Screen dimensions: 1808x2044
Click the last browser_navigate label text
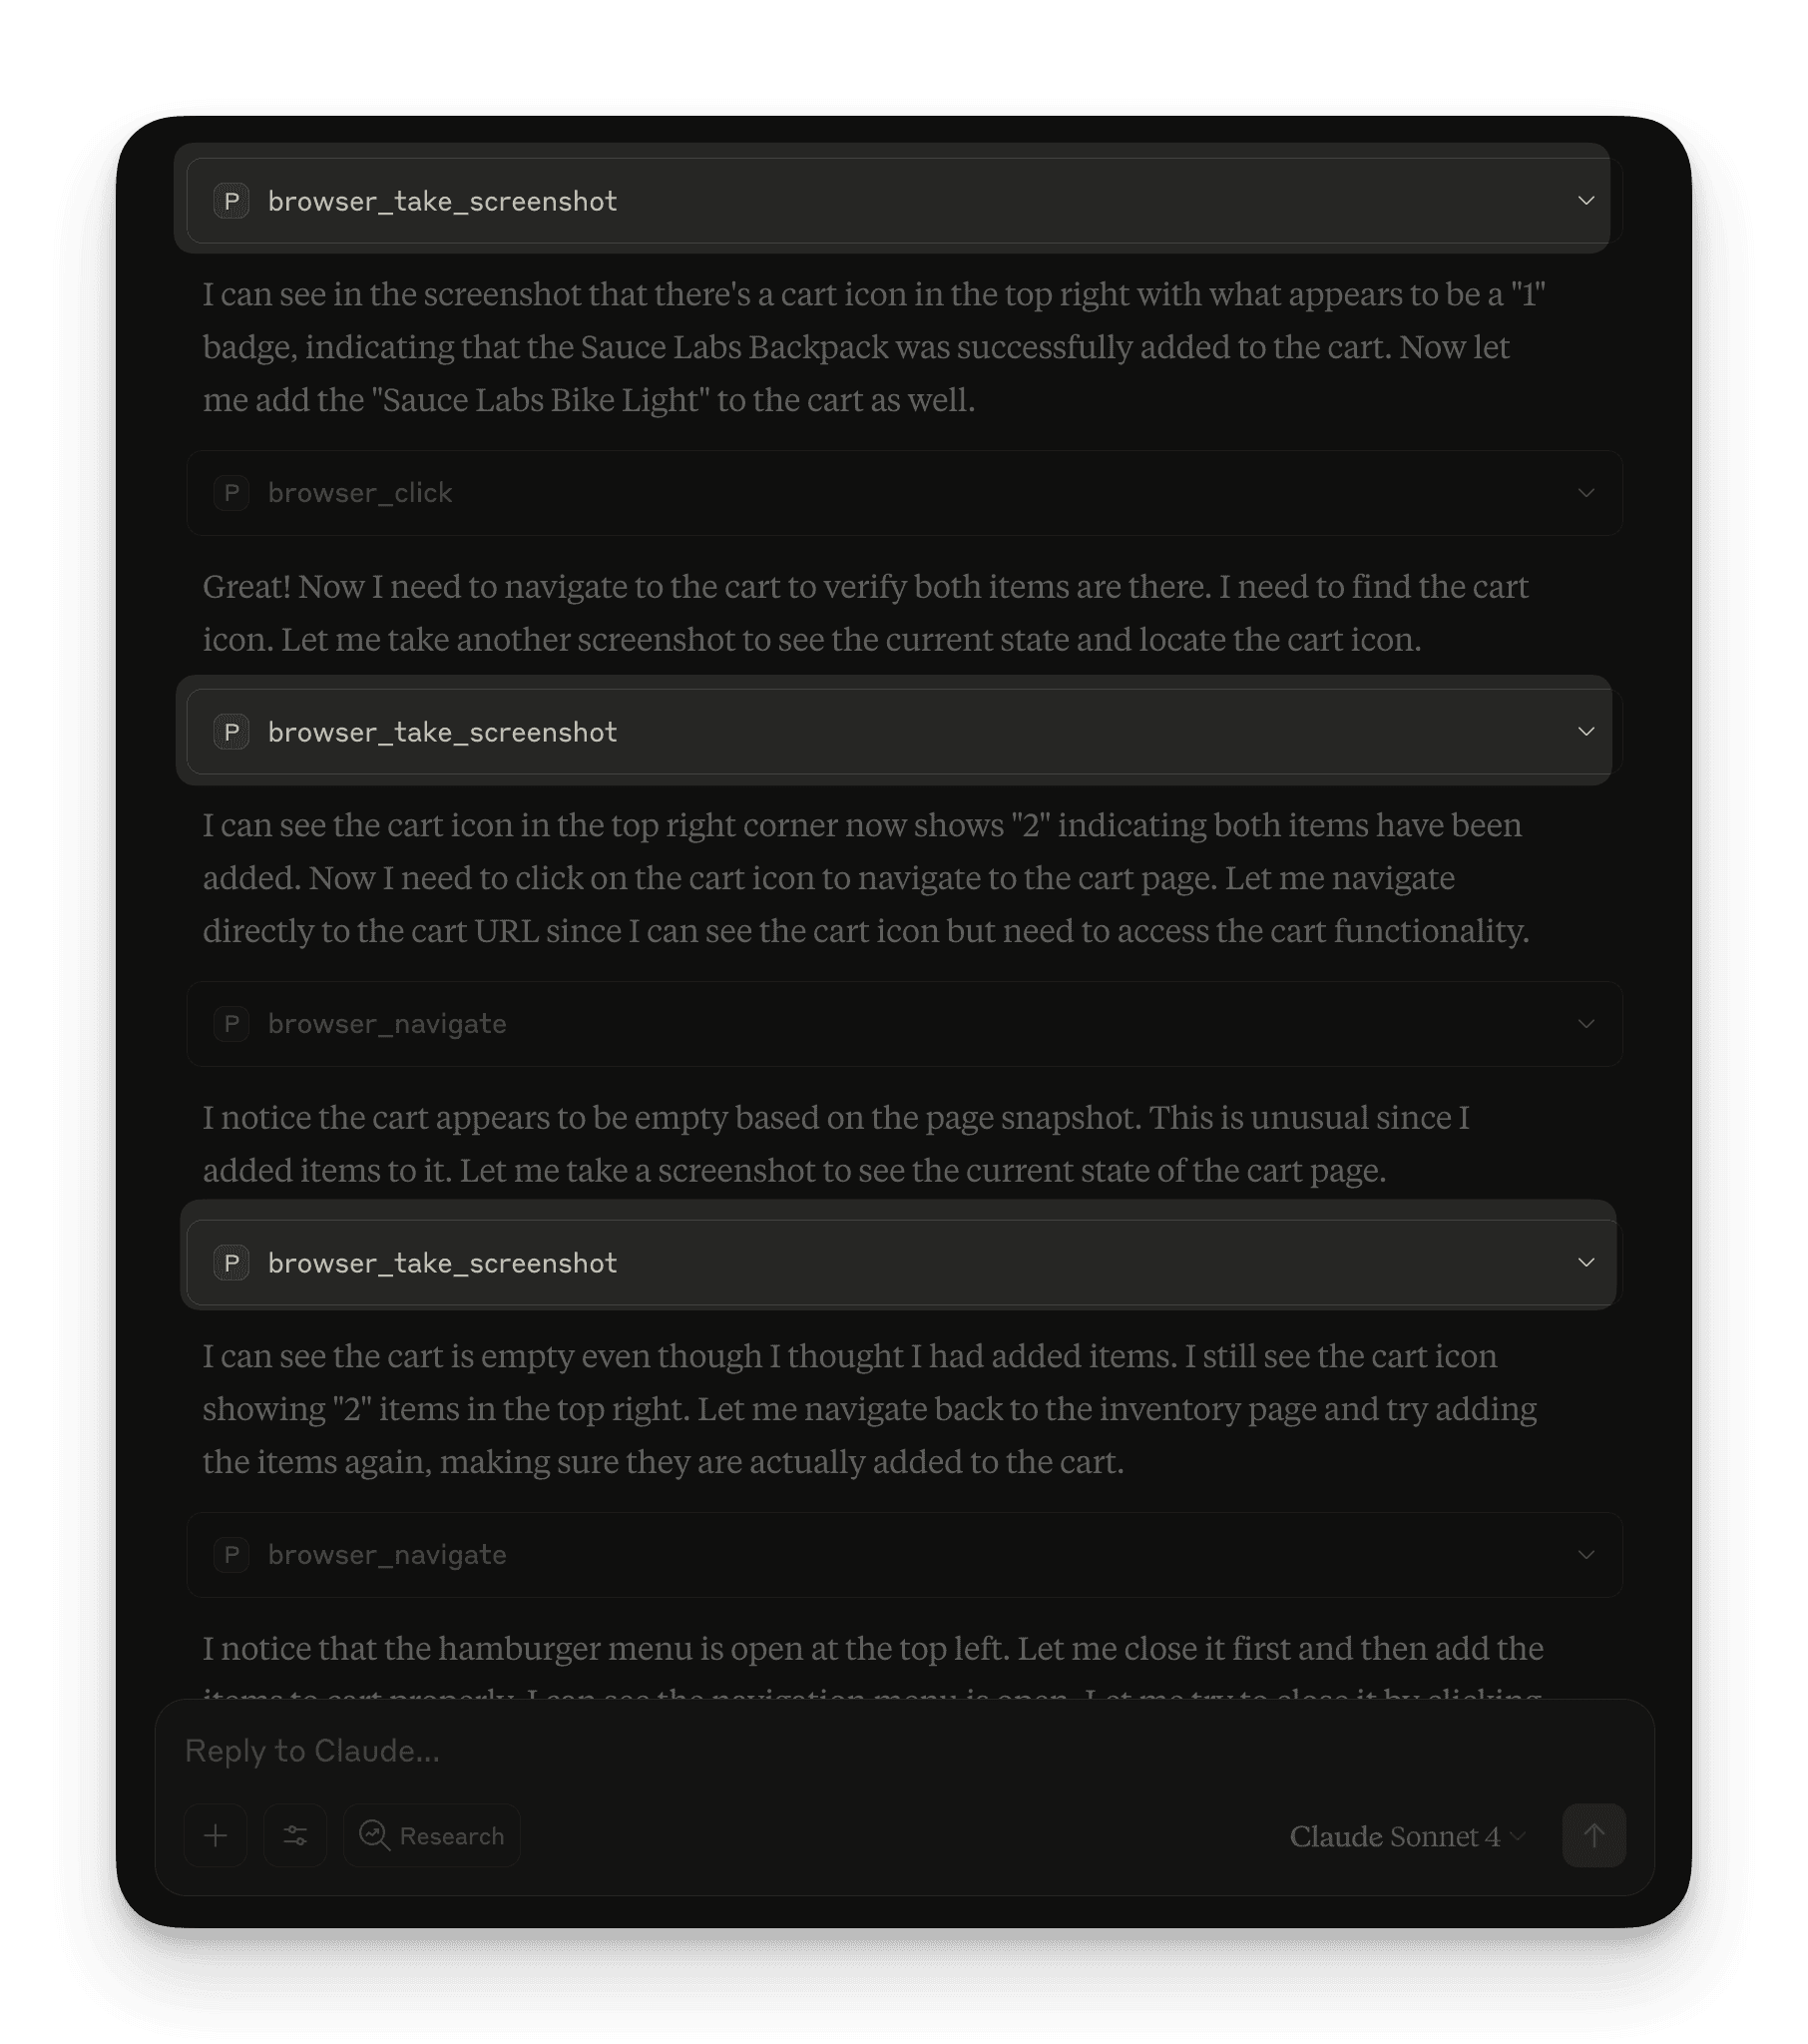[387, 1555]
